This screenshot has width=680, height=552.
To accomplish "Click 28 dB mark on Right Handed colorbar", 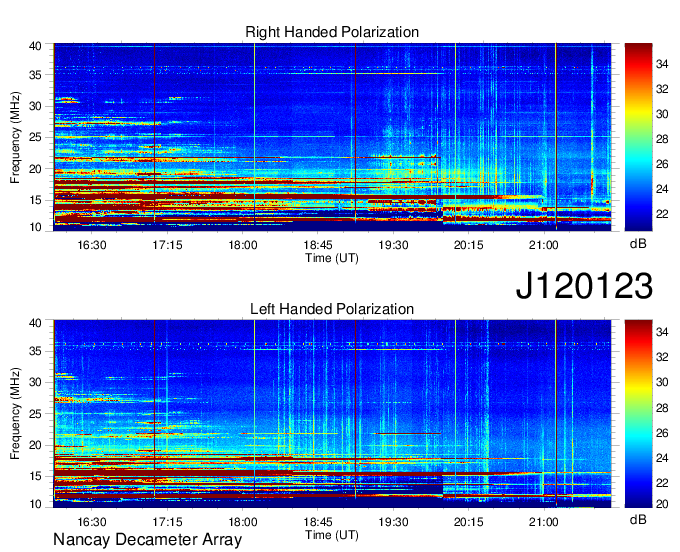I will pyautogui.click(x=662, y=139).
